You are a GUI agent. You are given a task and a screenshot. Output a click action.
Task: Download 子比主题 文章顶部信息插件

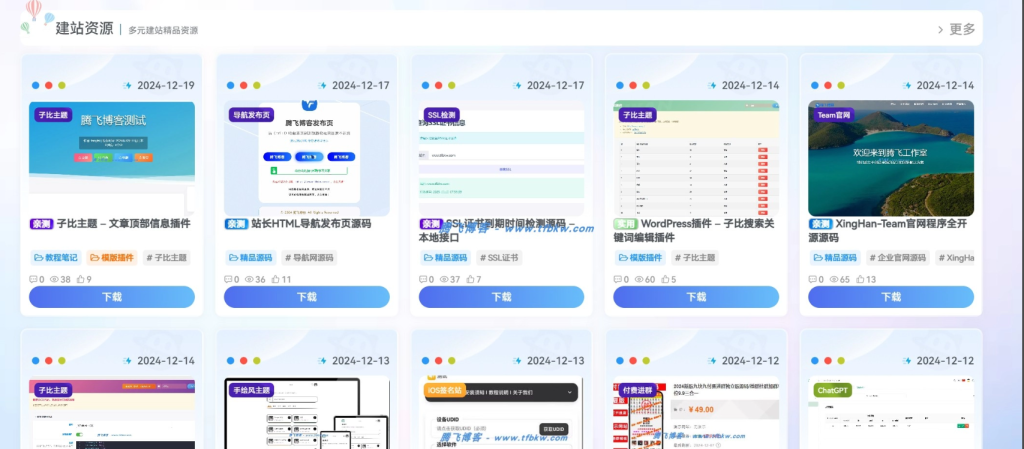[x=112, y=297]
